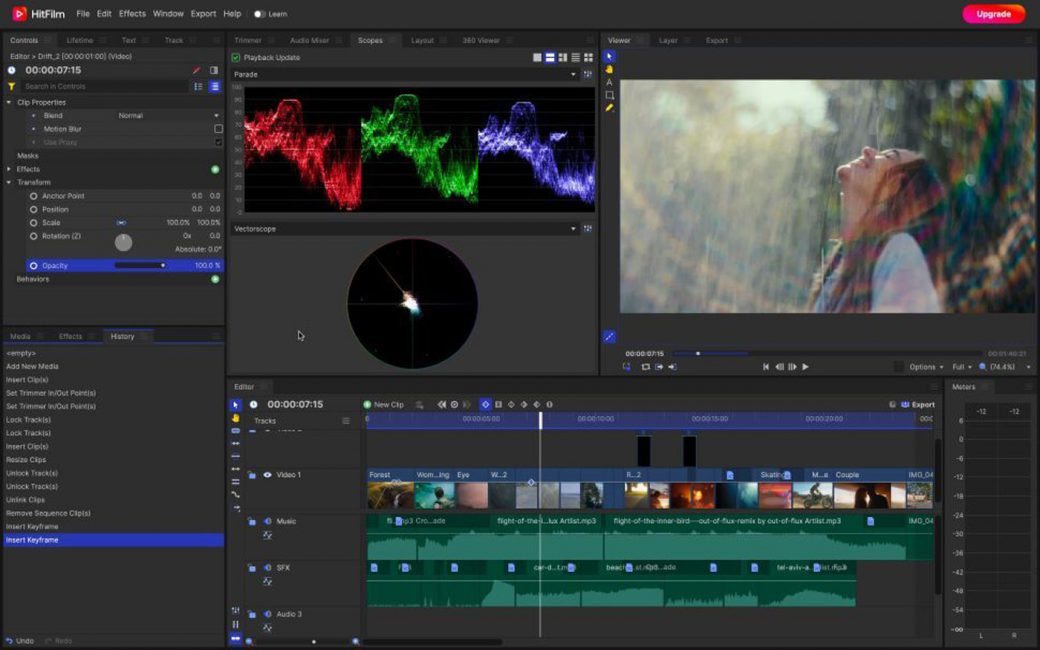
Task: Select the arrow Select tool in the Viewer toolbar
Action: point(608,56)
